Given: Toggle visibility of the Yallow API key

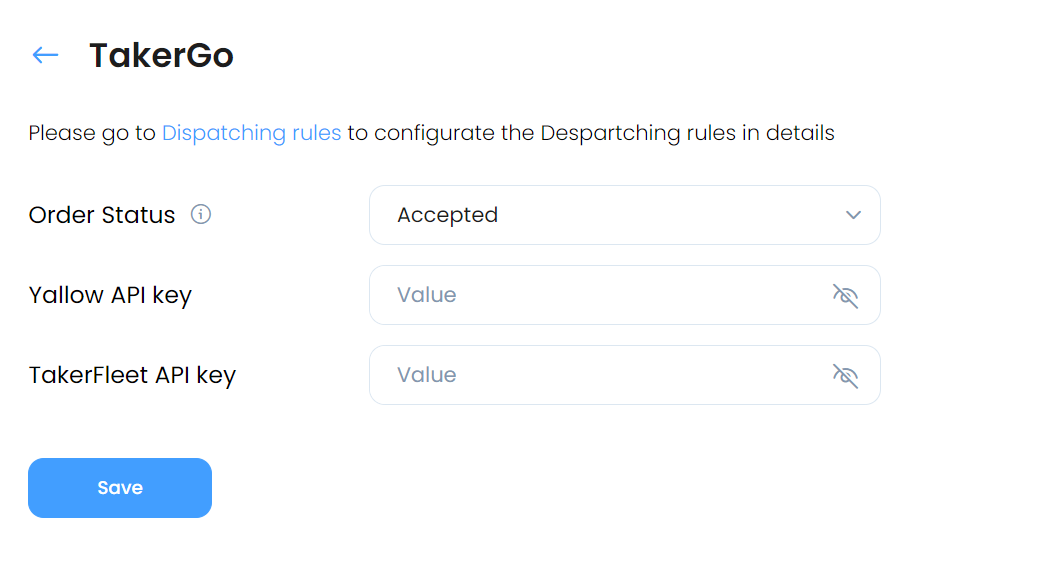Looking at the screenshot, I should point(845,295).
